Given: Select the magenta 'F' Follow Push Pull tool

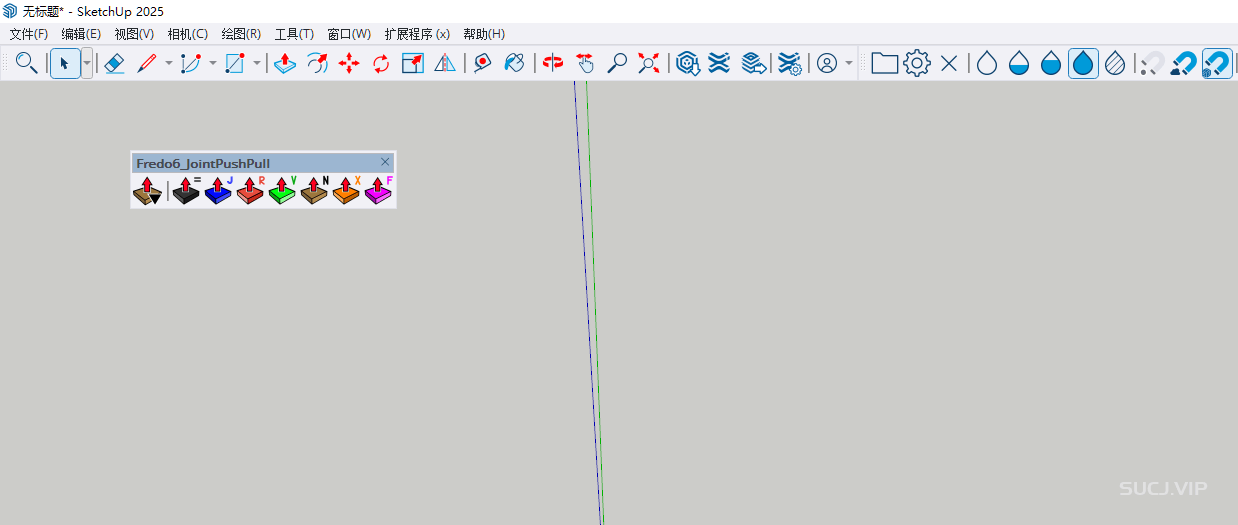Looking at the screenshot, I should pos(378,190).
